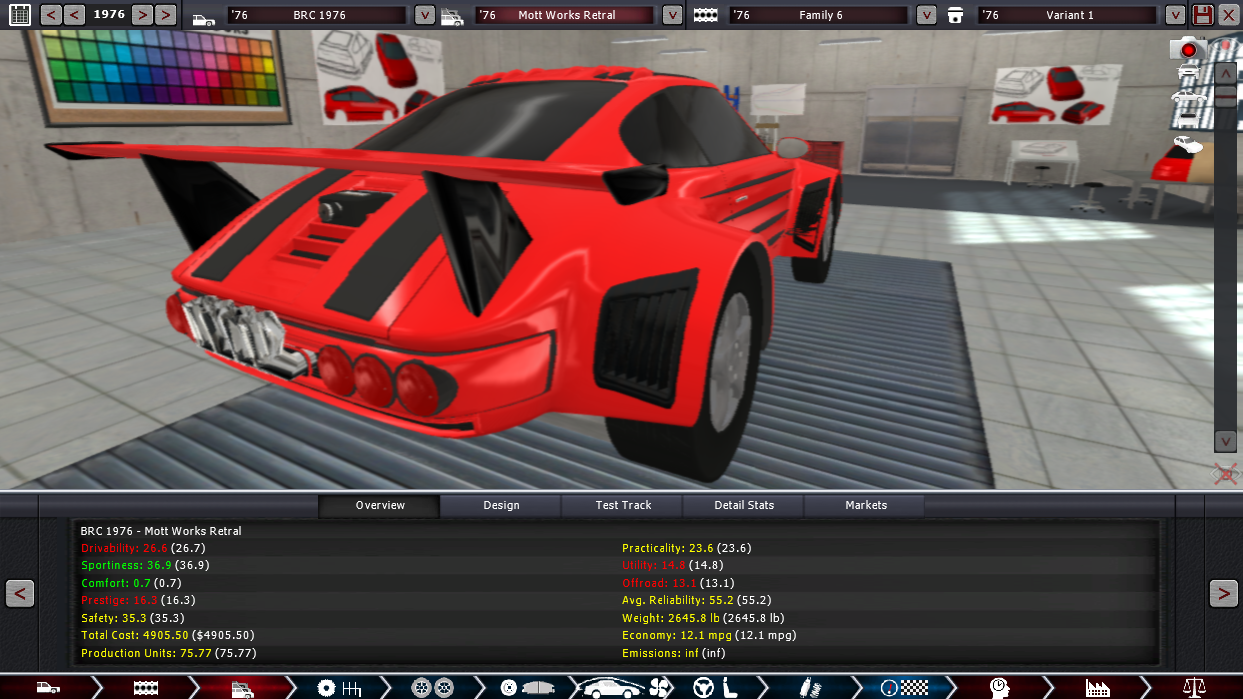
Task: Switch to side camera view icon
Action: (1189, 97)
